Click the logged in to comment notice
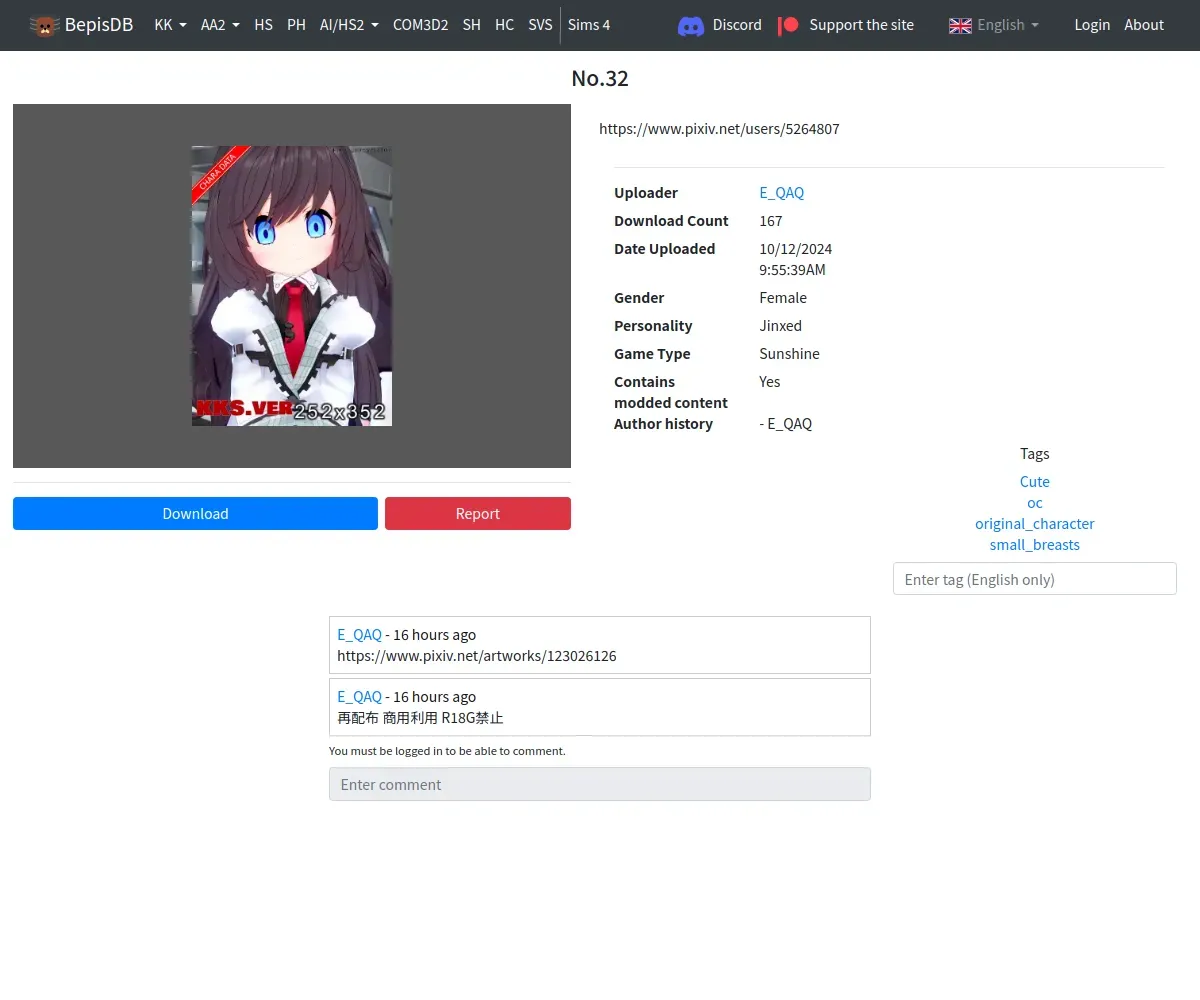This screenshot has width=1200, height=1000. coord(447,751)
